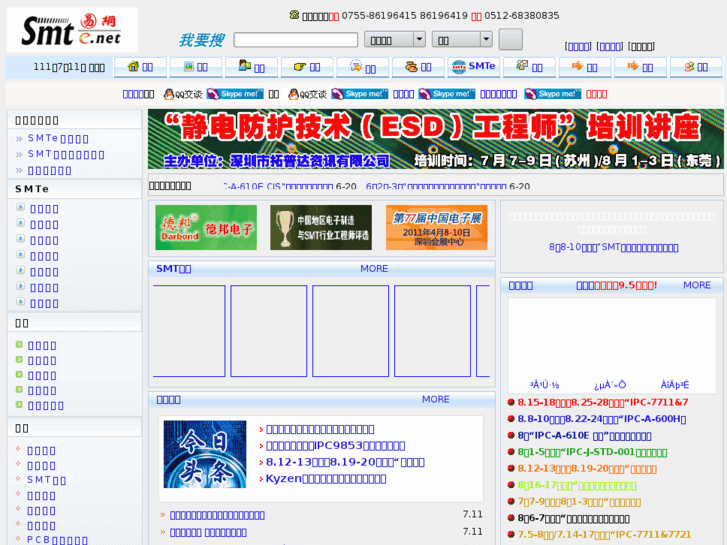The width and height of the screenshot is (727, 545).
Task: Open the home tab with house icon
Action: click(x=140, y=67)
